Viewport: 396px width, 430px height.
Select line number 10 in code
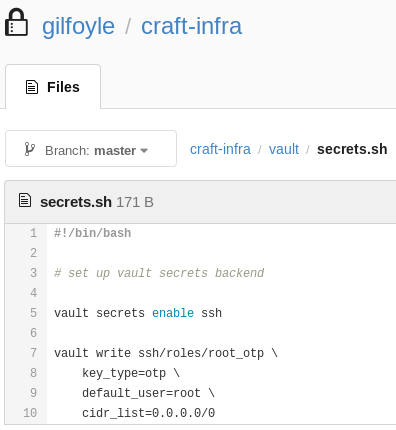tap(30, 413)
